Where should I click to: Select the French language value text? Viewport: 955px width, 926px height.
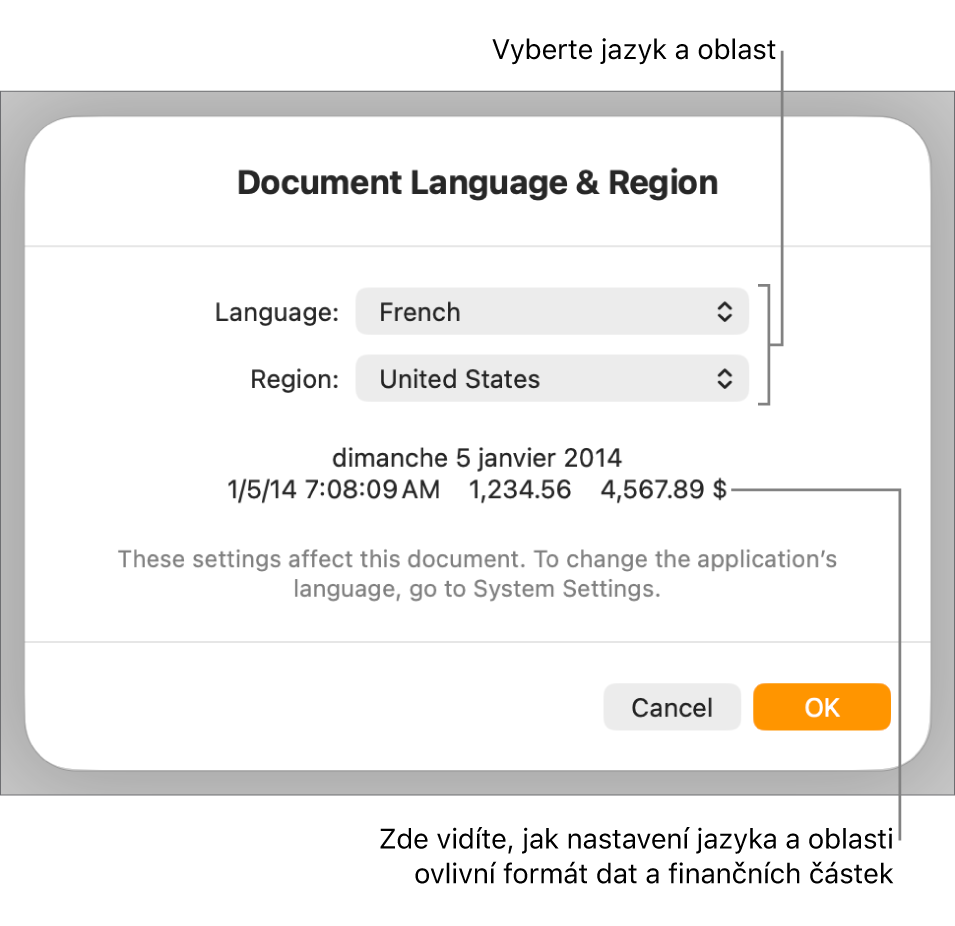419,312
